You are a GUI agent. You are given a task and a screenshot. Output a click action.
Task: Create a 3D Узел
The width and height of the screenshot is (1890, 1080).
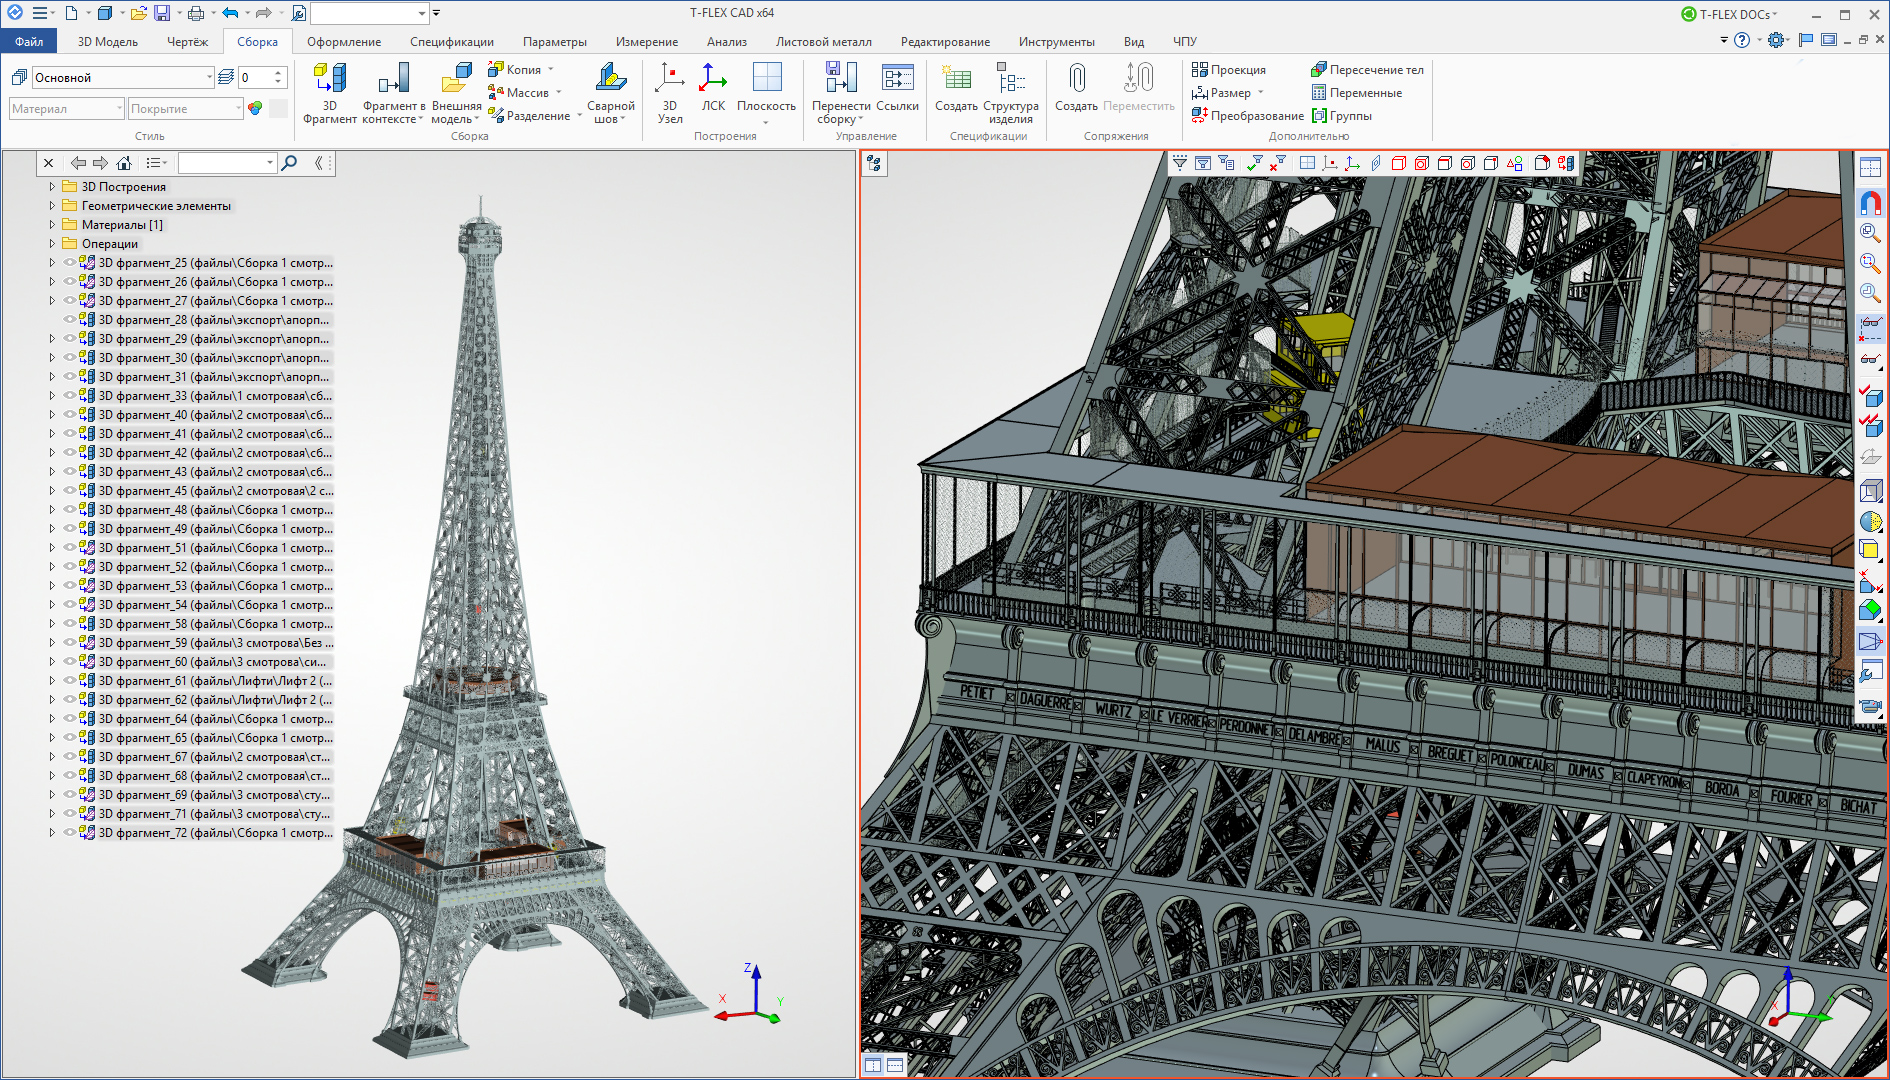click(670, 92)
